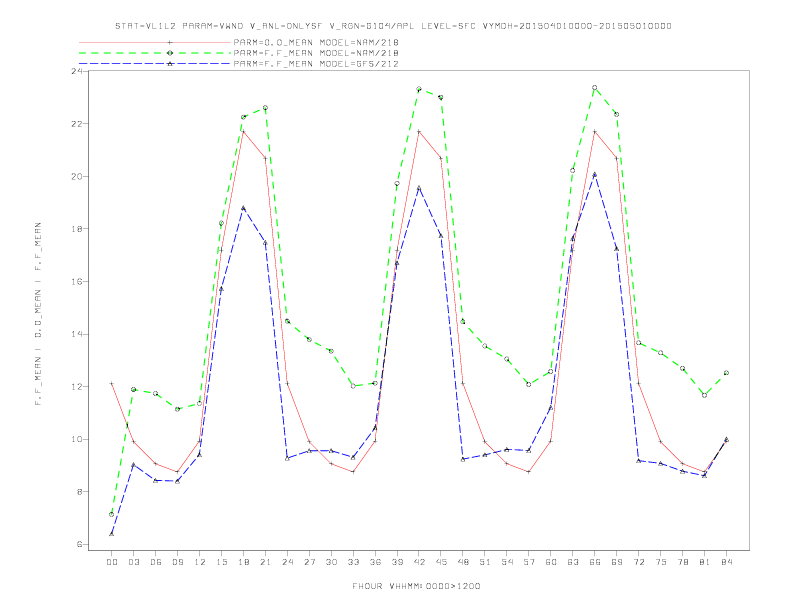
Task: Click green circle data point at hour 42 peak
Action: click(x=419, y=89)
